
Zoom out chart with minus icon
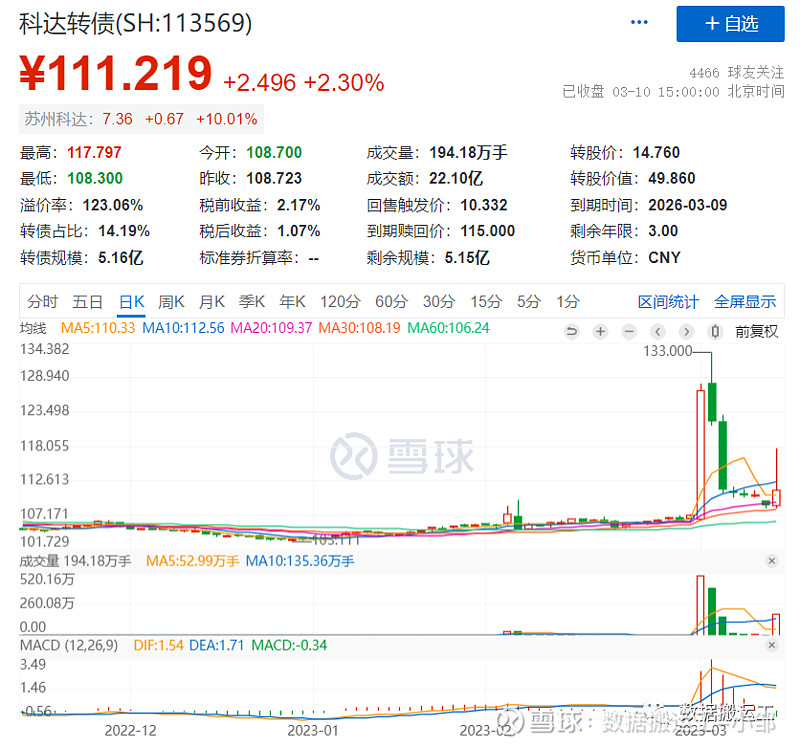pyautogui.click(x=629, y=332)
